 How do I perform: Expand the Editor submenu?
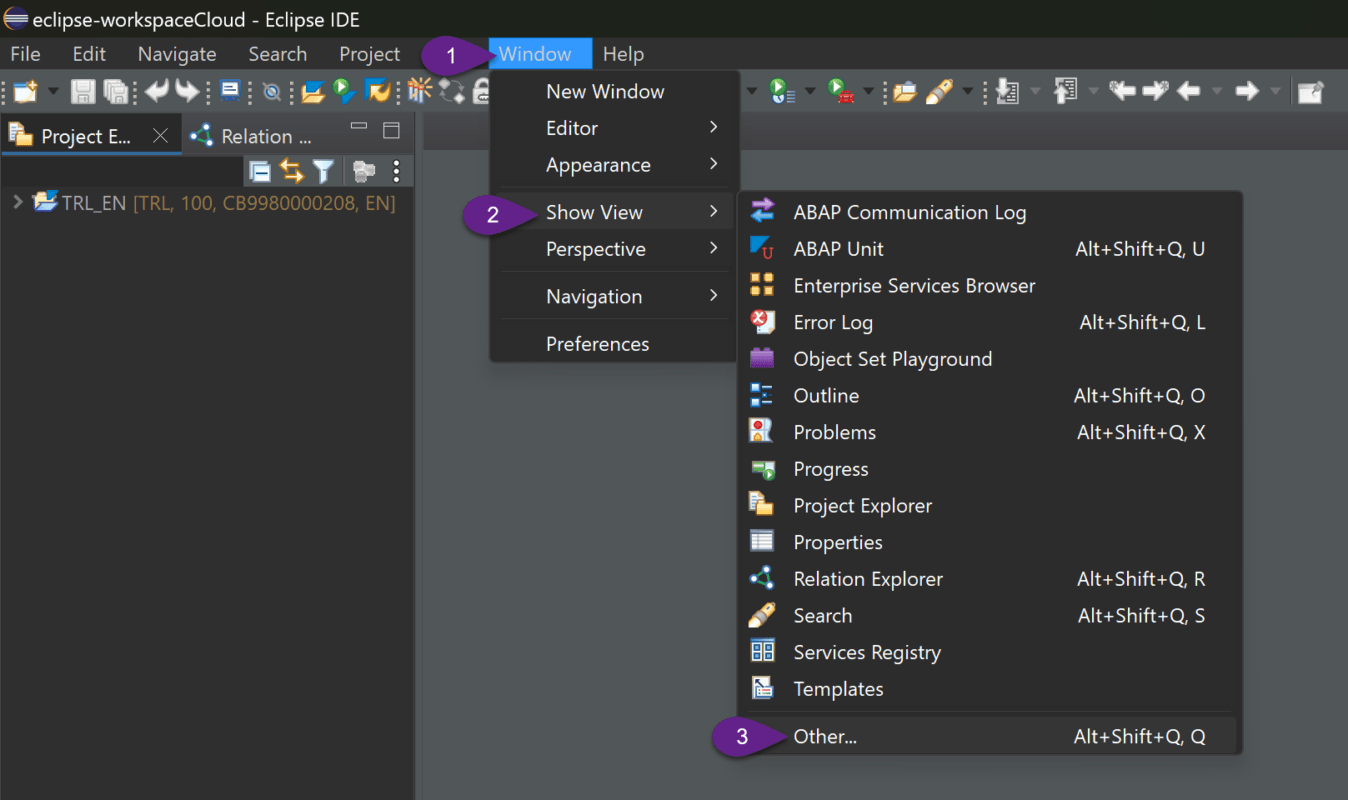point(615,128)
